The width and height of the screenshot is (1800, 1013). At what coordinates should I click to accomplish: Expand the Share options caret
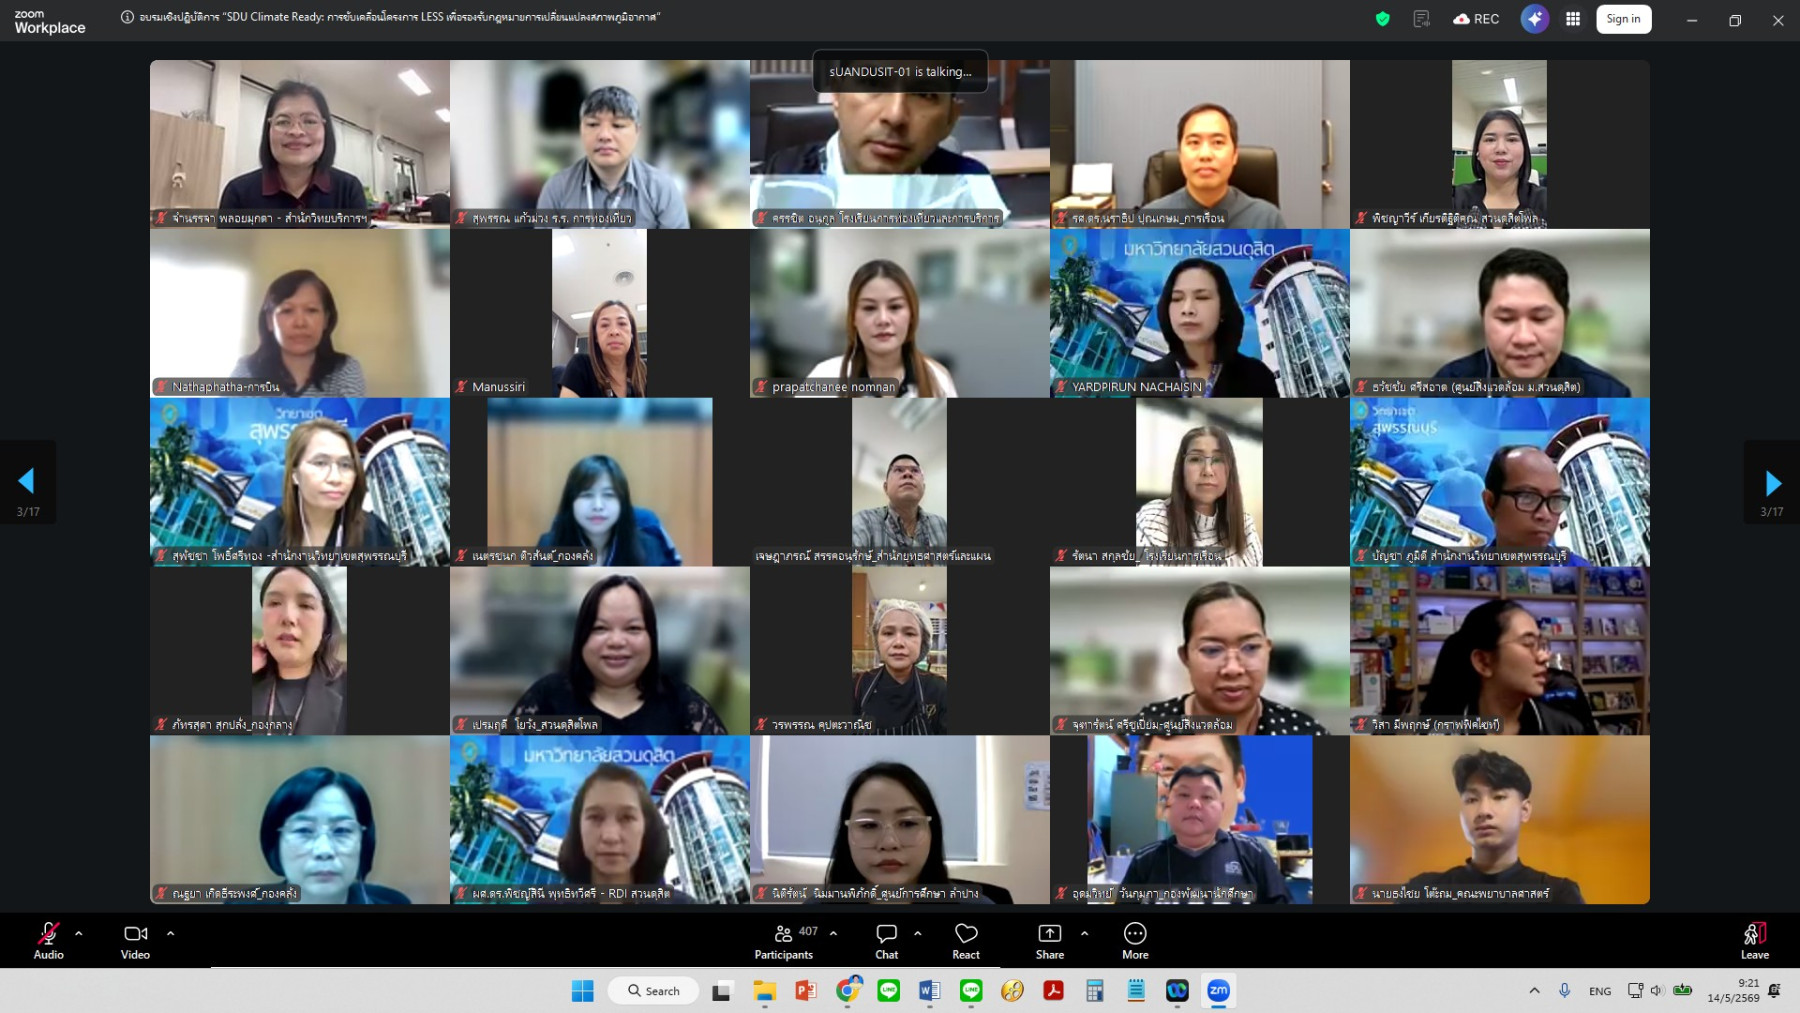click(1084, 933)
